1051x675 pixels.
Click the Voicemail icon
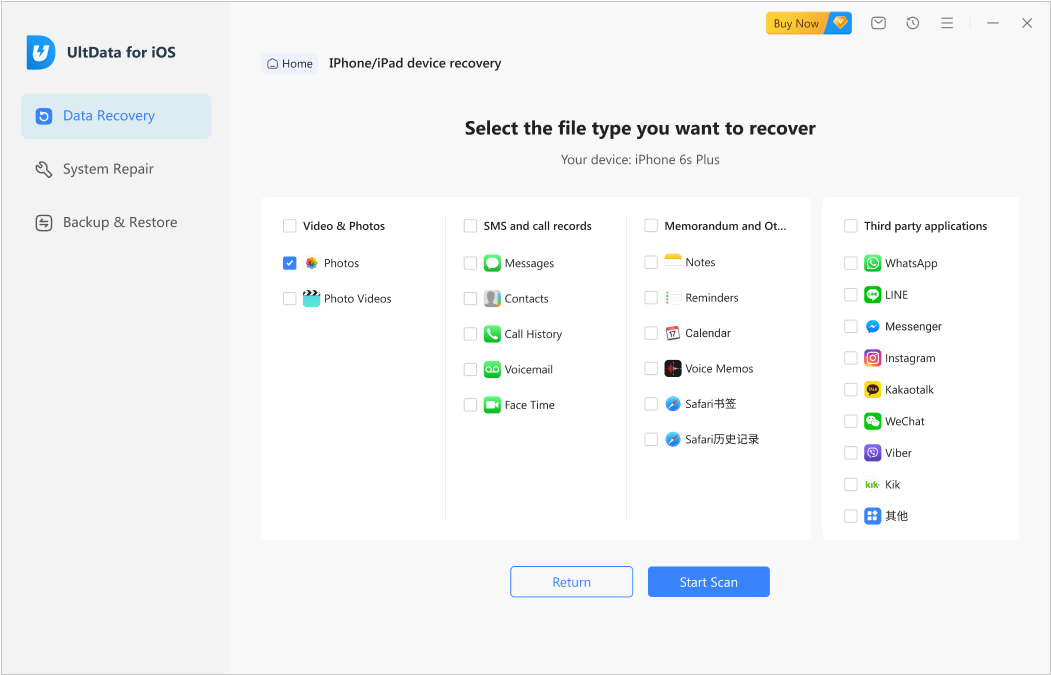[x=492, y=369]
